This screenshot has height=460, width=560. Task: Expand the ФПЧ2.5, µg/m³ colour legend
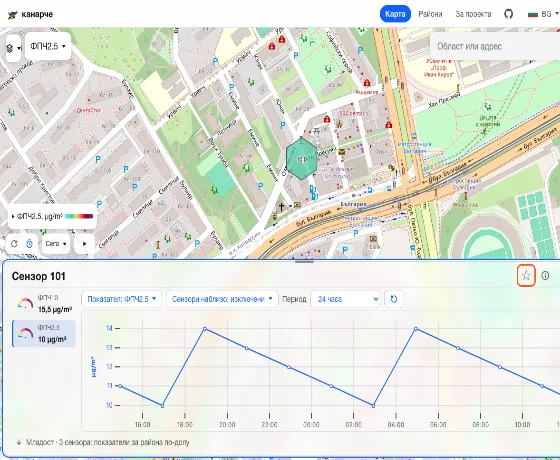coord(52,216)
